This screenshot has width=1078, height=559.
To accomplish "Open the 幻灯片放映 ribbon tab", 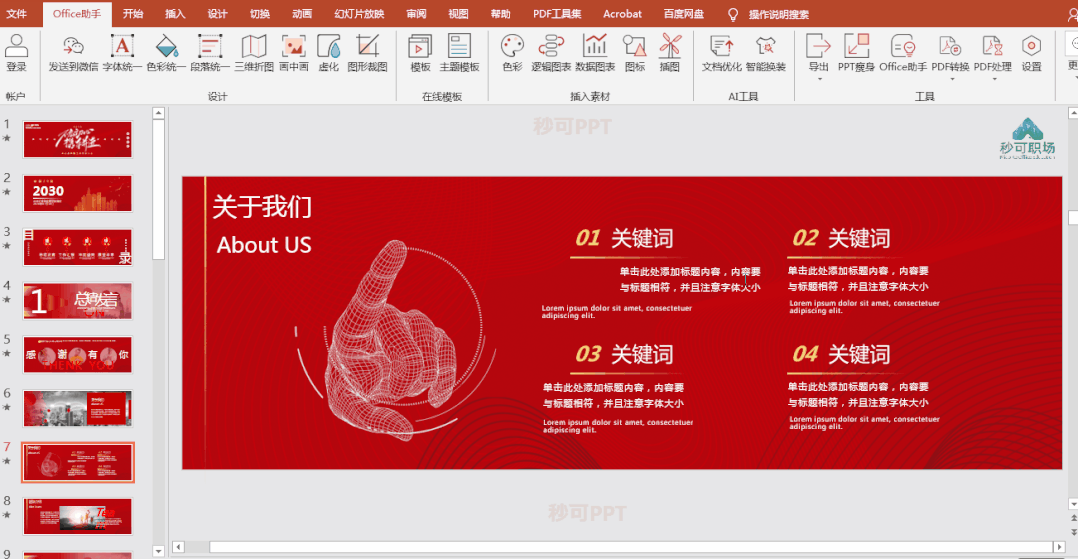I will (x=359, y=14).
